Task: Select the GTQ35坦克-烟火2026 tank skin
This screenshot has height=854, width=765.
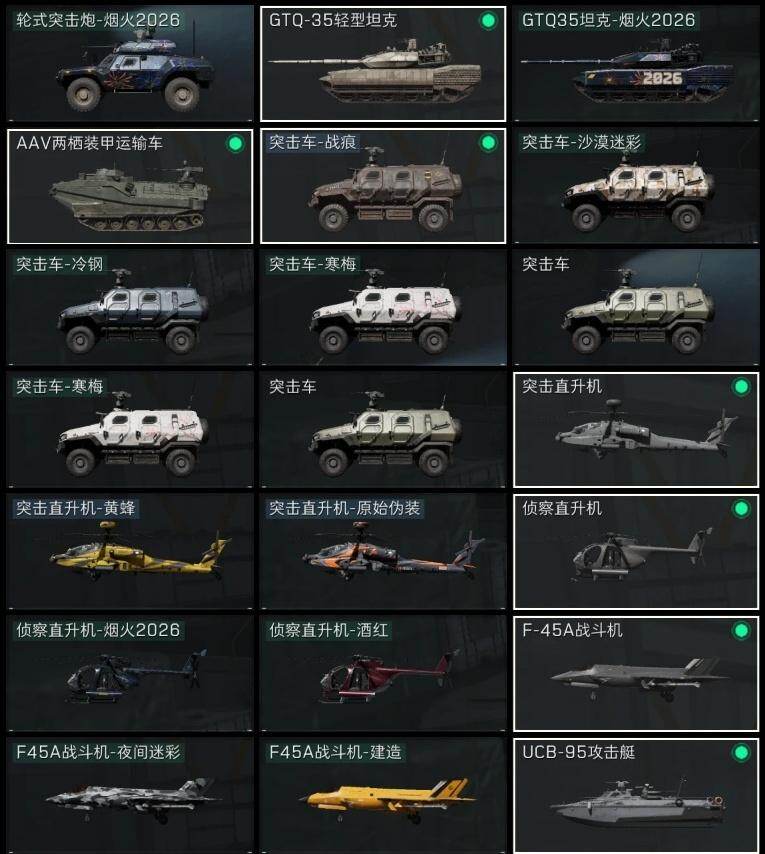Action: [x=636, y=63]
